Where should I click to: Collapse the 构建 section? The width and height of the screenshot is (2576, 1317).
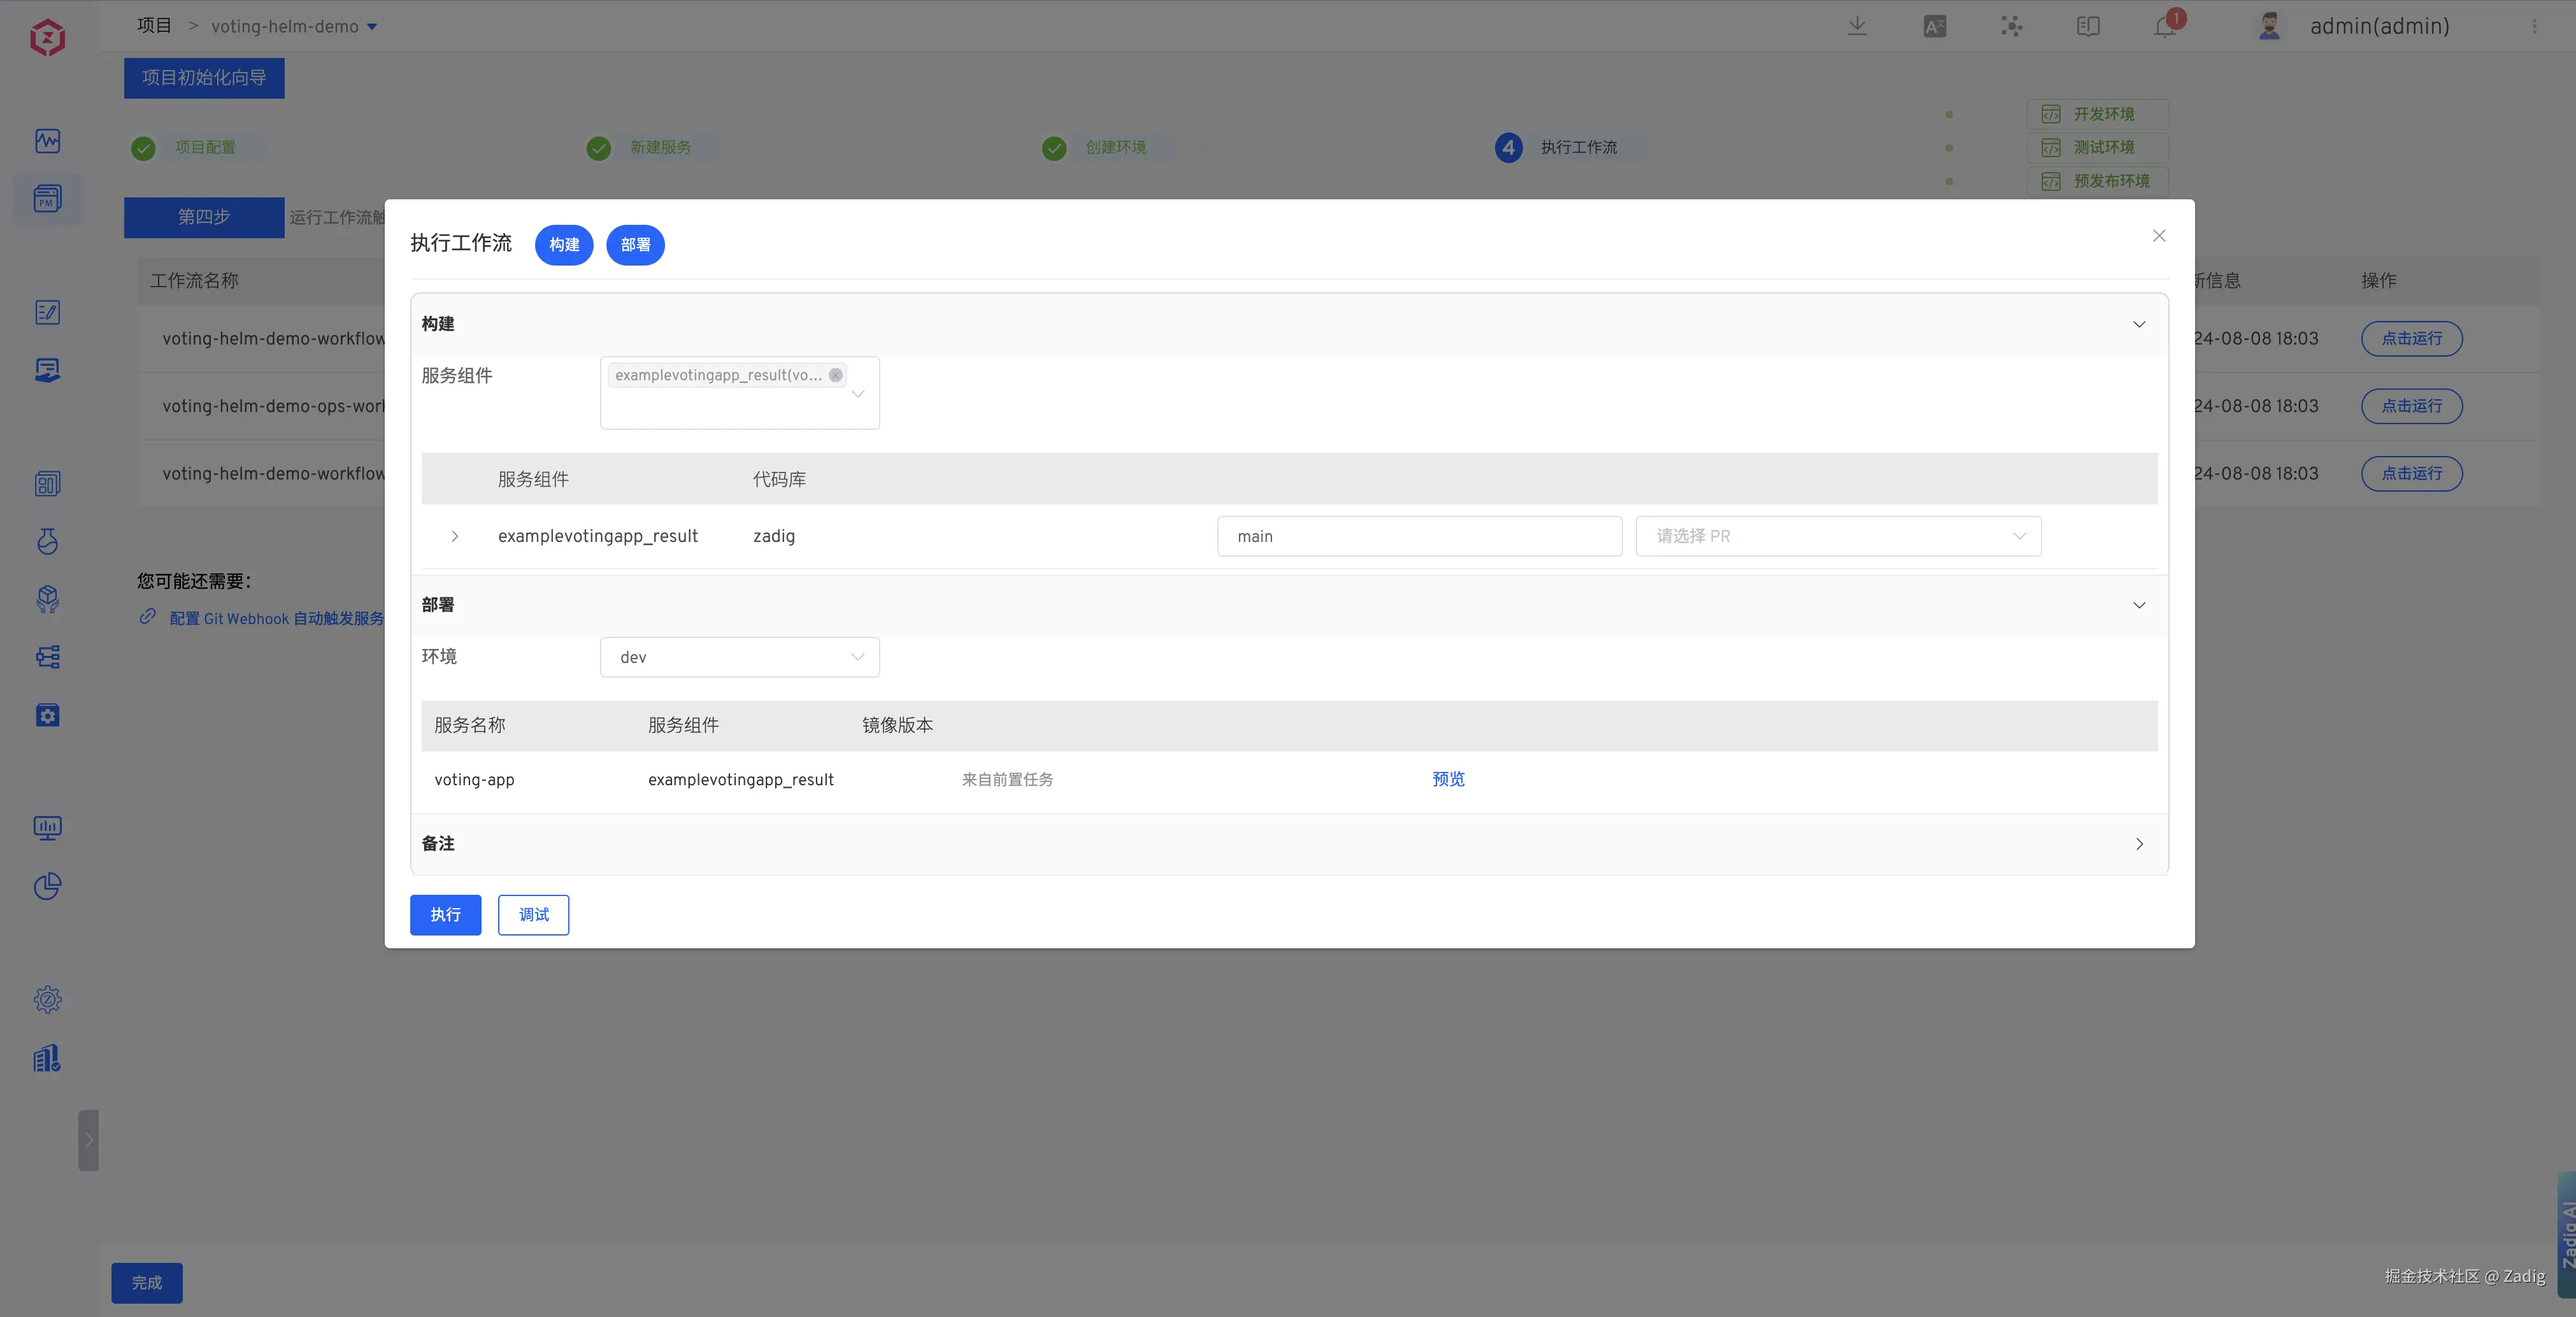tap(2139, 324)
